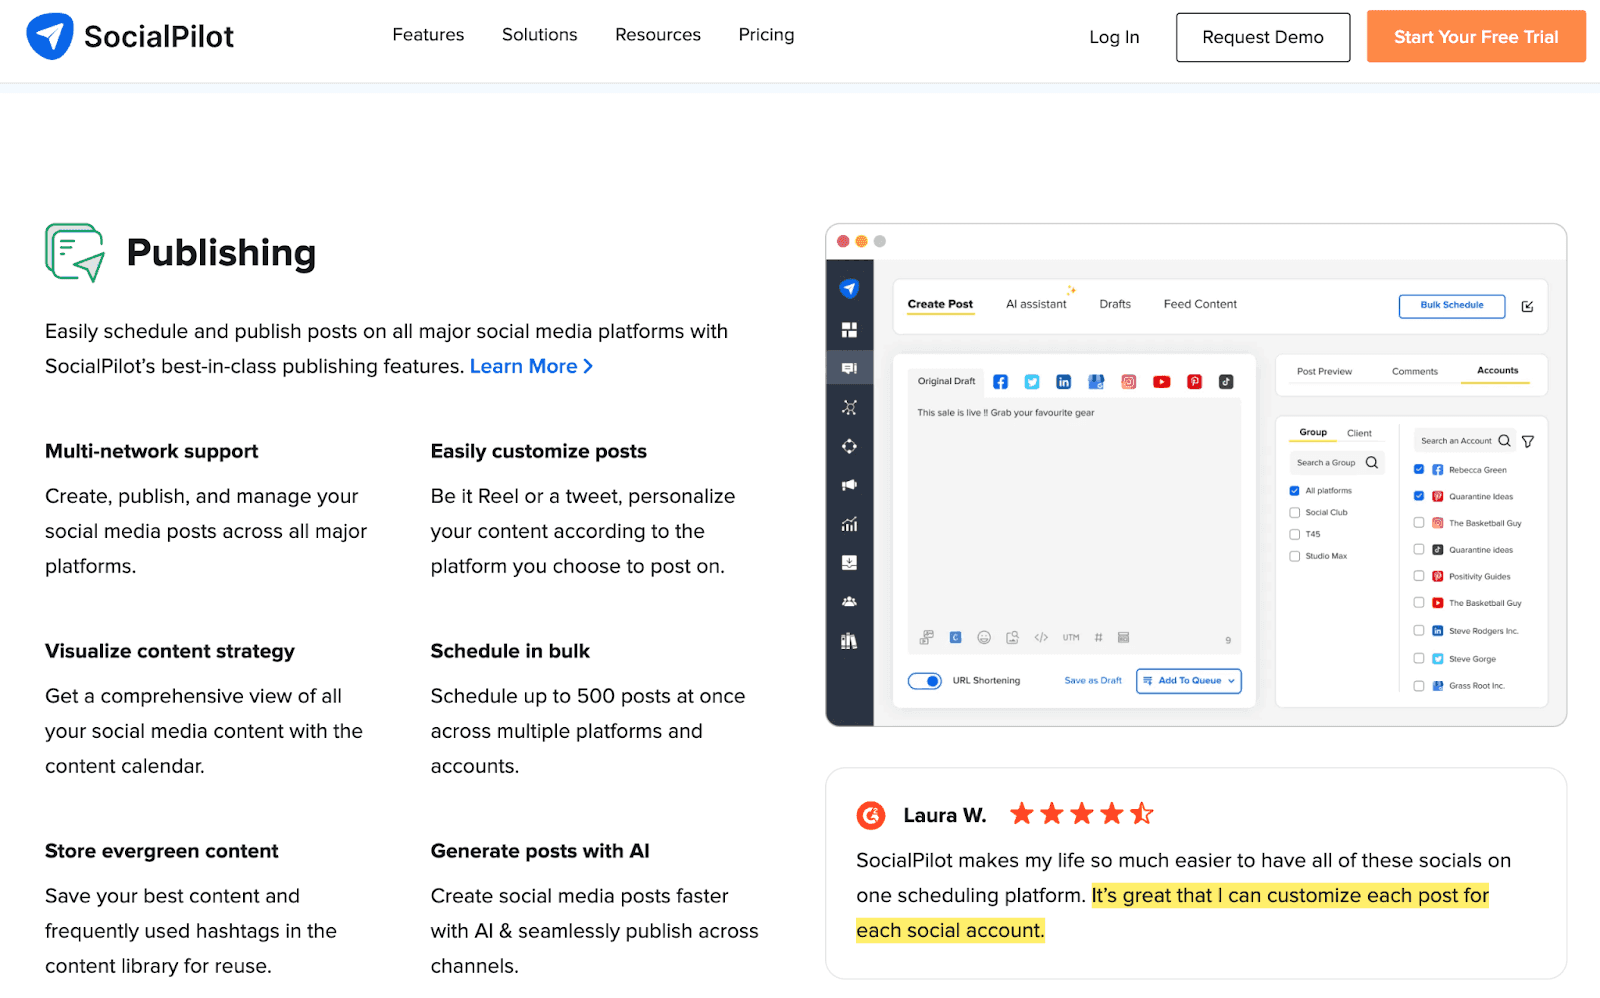Click the account filter funnel icon
Screen dimensions: 1600x998
click(x=1528, y=441)
